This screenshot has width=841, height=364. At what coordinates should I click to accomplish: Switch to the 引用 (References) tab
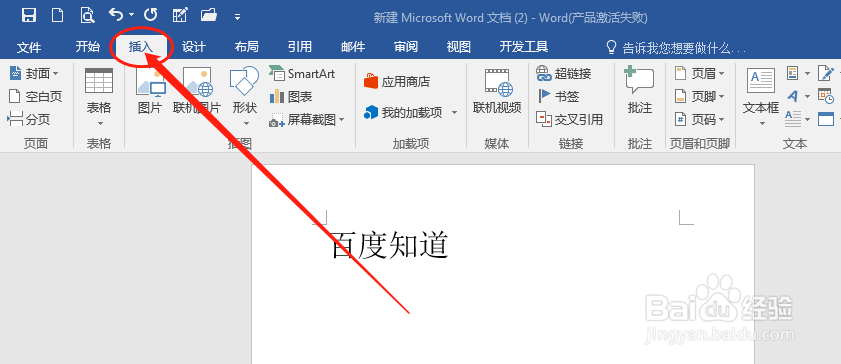point(300,47)
